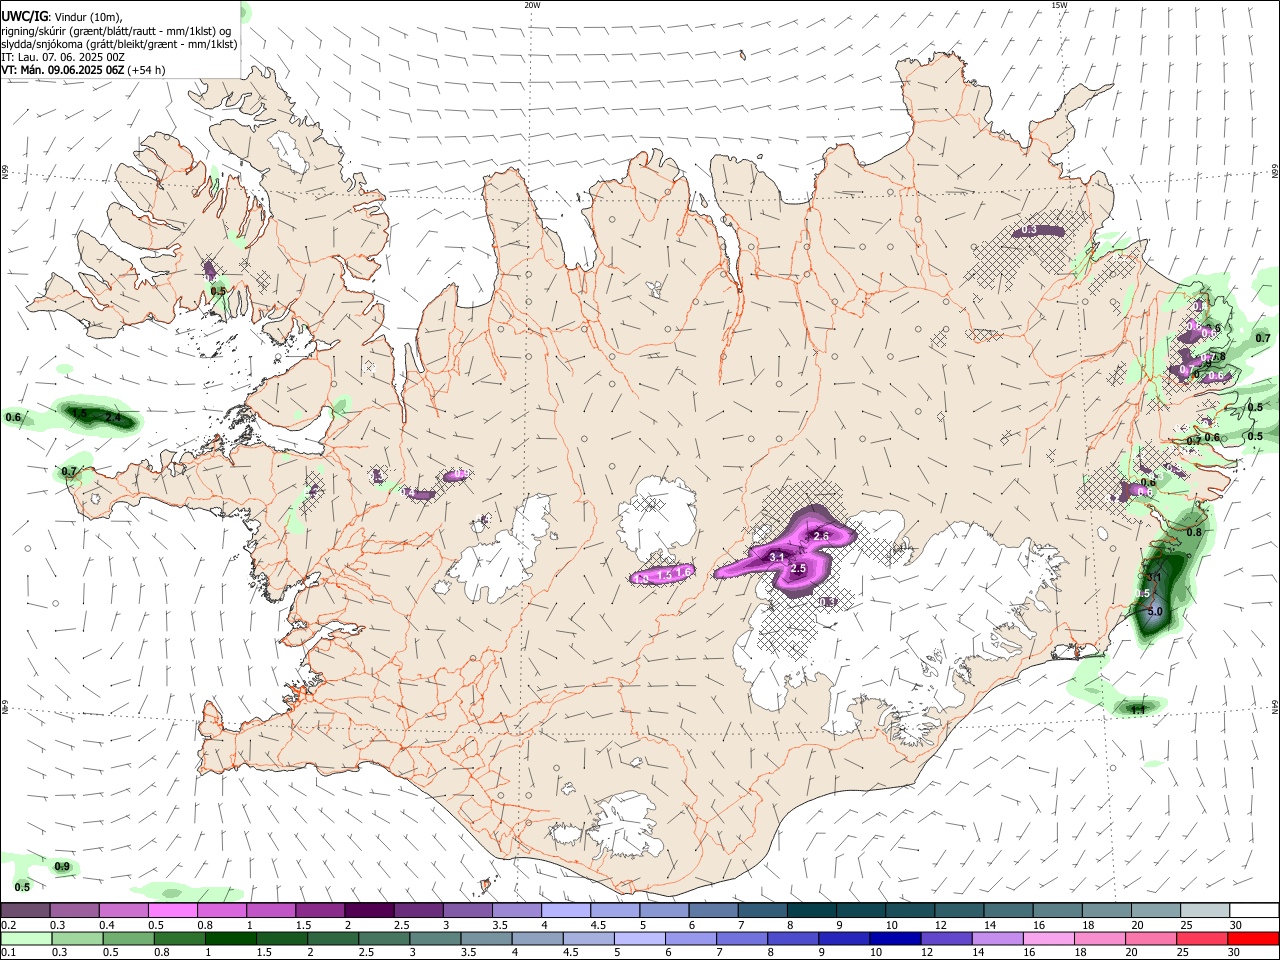Click the '0.1' label starting the lower legend row
The height and width of the screenshot is (960, 1280).
pyautogui.click(x=8, y=952)
